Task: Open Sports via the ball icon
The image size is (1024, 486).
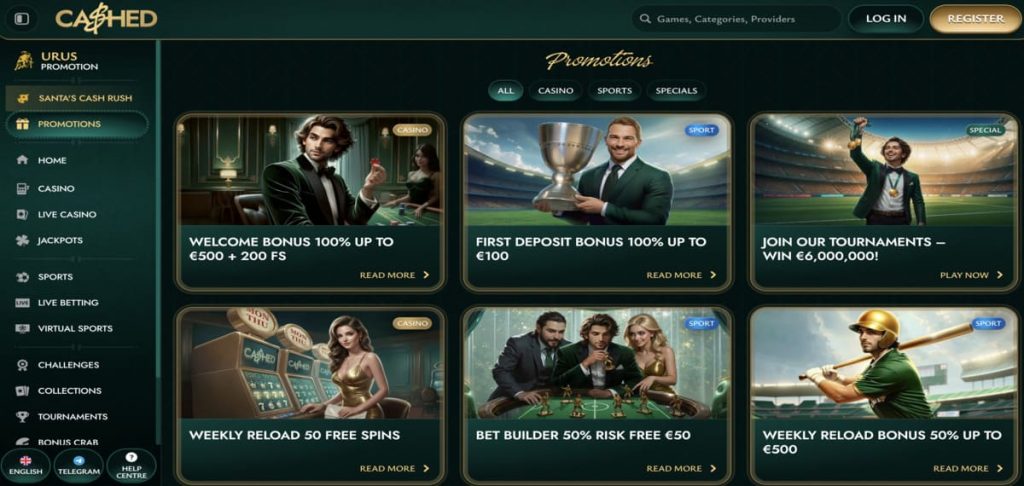Action: coord(22,277)
